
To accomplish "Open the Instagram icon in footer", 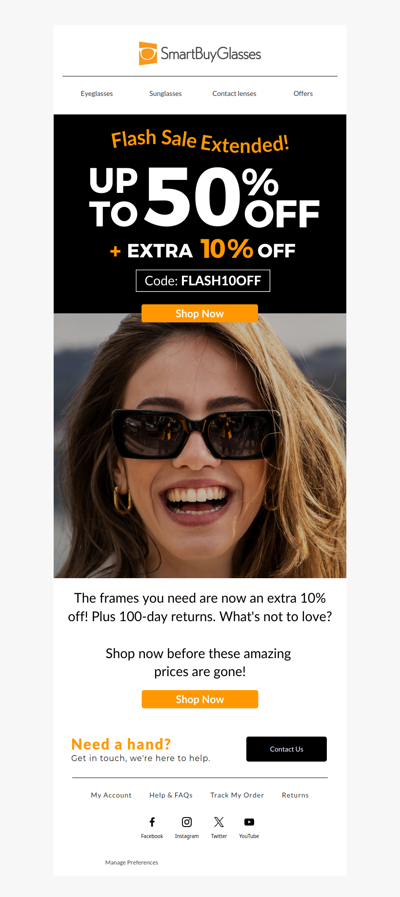I will tap(187, 822).
